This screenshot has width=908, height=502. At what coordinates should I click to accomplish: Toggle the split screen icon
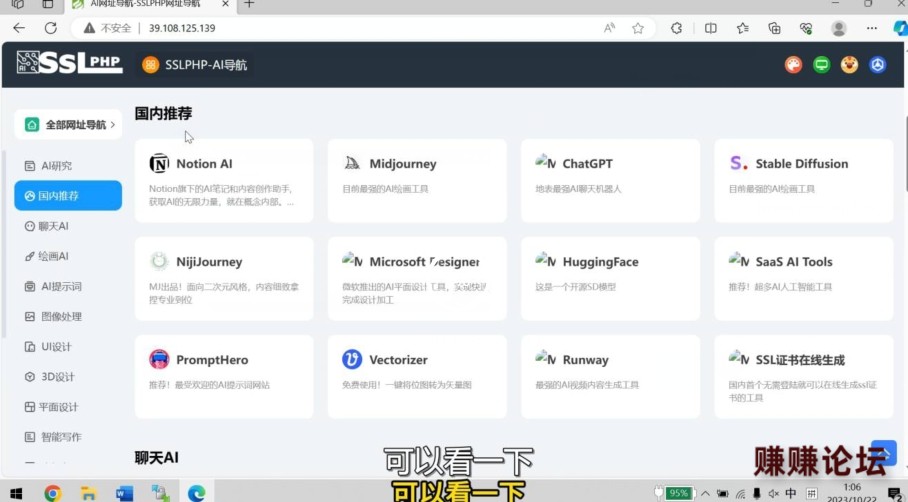click(711, 28)
